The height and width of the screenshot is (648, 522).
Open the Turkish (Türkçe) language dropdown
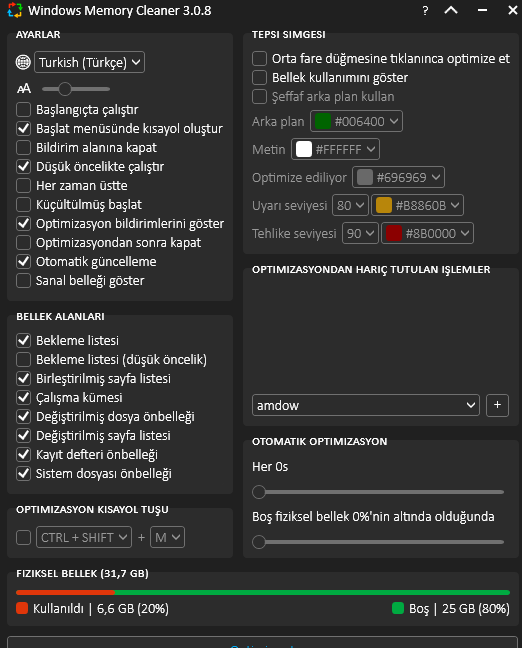89,62
